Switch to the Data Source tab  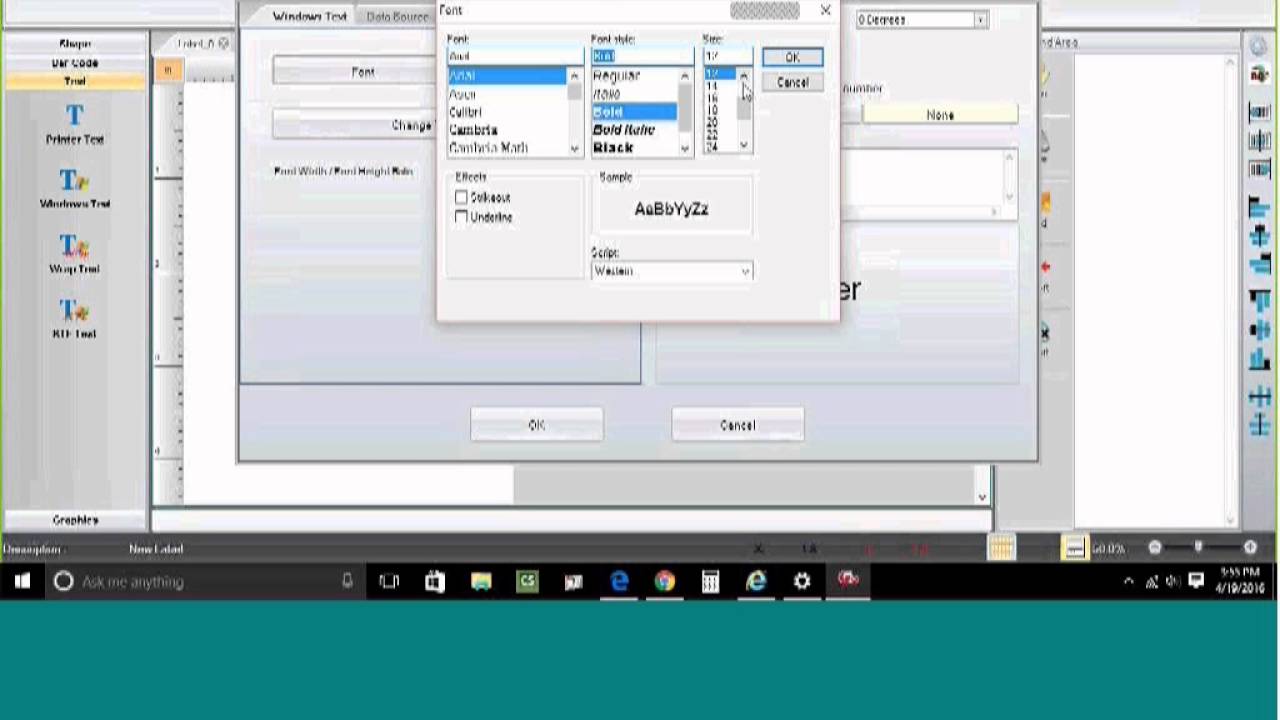click(397, 17)
